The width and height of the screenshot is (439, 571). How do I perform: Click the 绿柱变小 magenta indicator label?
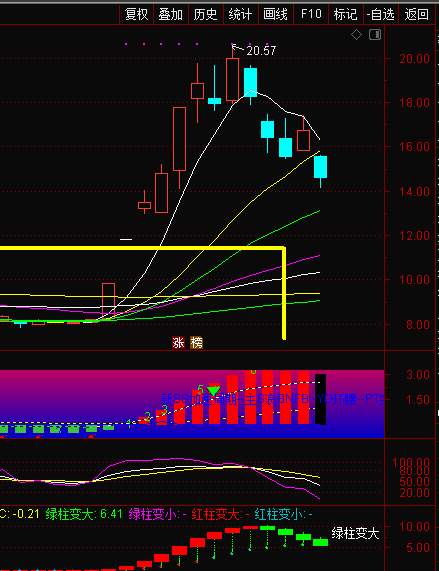click(x=153, y=514)
